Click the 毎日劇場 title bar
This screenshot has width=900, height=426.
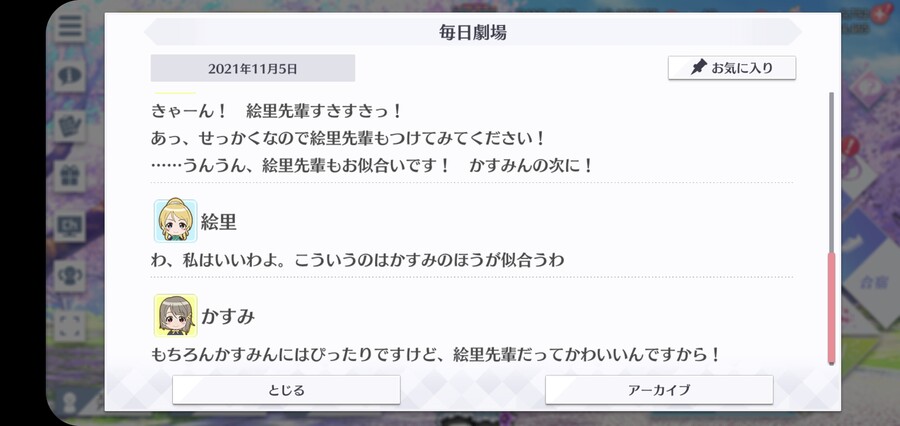472,33
